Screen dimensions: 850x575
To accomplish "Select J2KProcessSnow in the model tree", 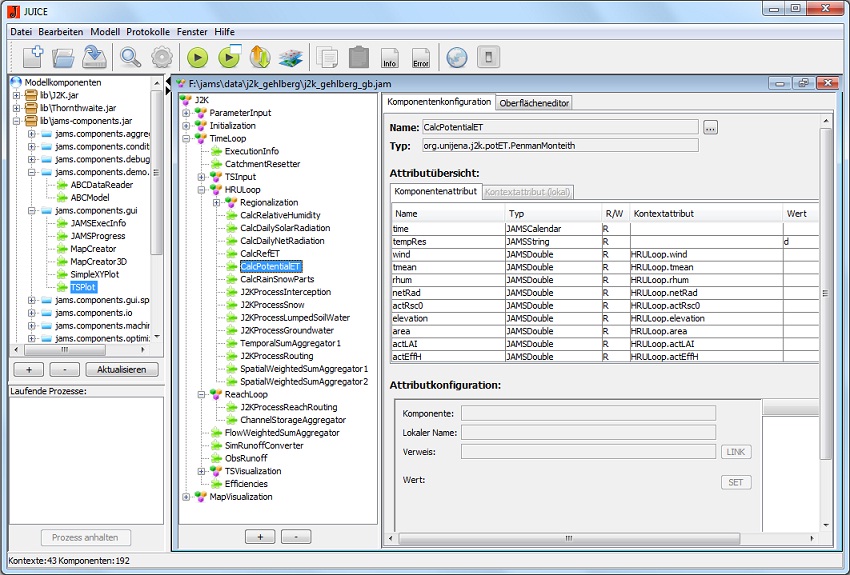I will click(272, 305).
